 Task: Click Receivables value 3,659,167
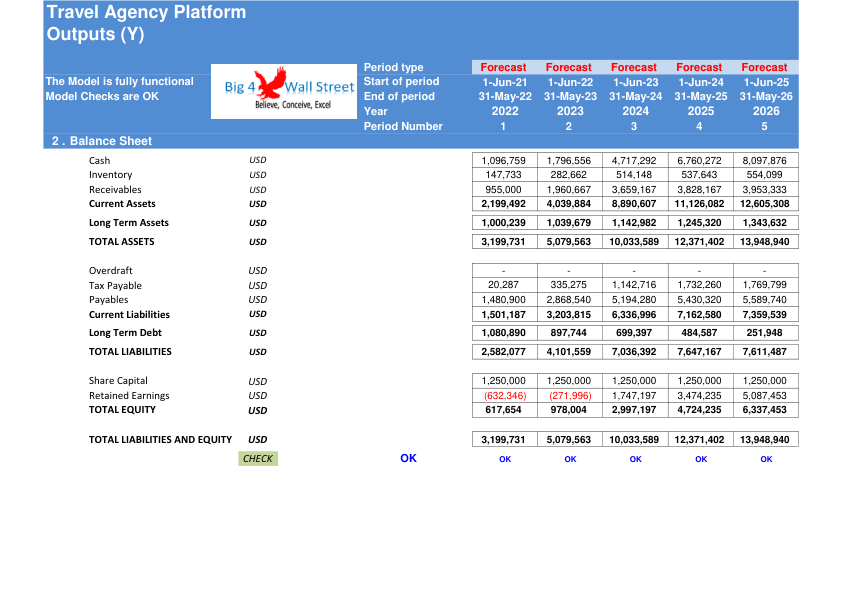point(635,190)
